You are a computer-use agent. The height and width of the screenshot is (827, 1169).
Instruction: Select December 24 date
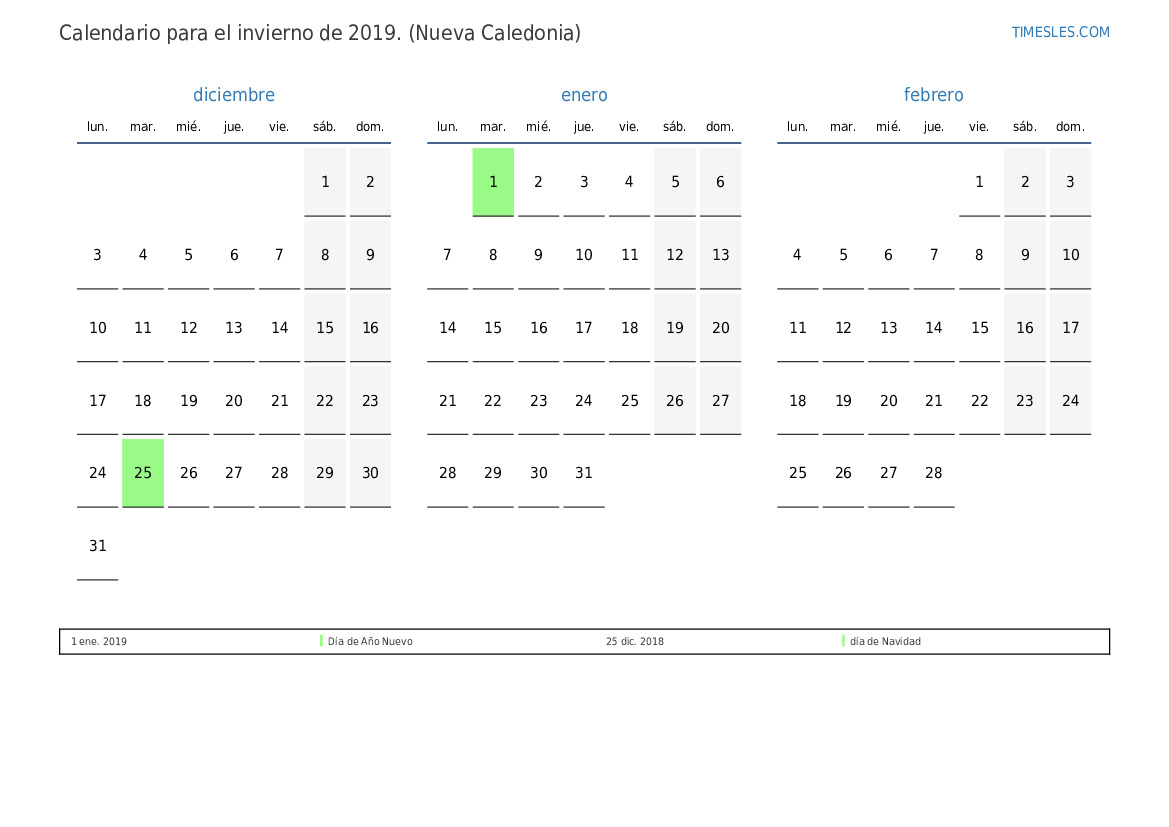(98, 473)
